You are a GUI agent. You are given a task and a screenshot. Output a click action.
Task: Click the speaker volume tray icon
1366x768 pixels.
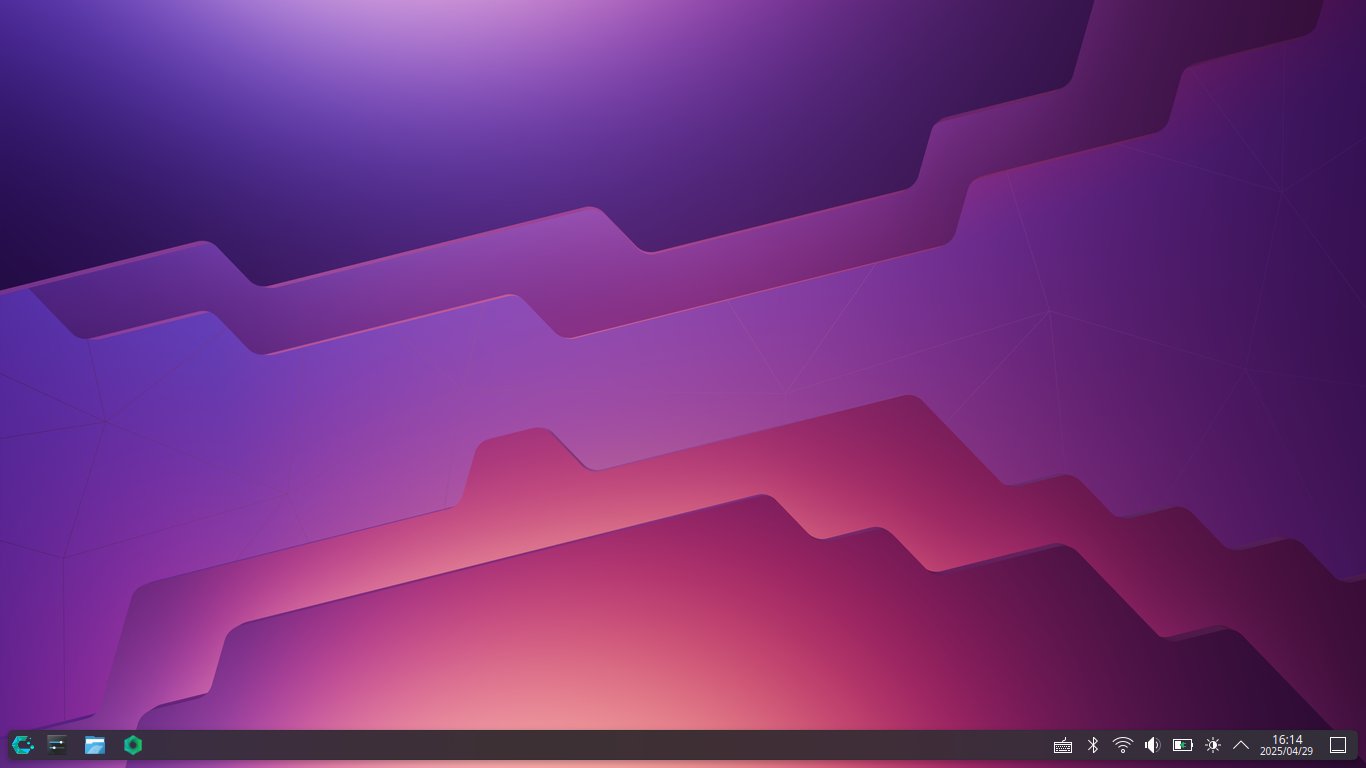pos(1152,745)
